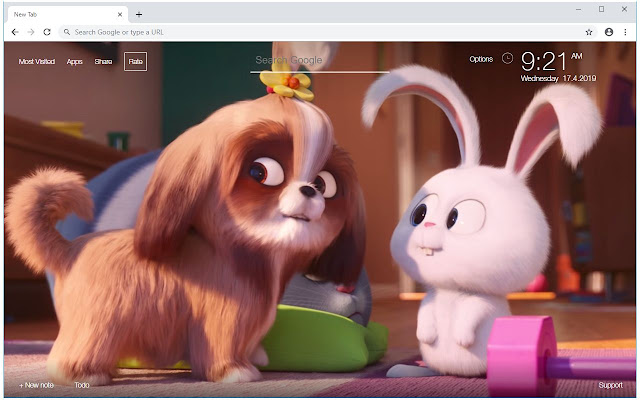Bookmark this page with star icon
This screenshot has height=400, width=640.
(x=589, y=32)
